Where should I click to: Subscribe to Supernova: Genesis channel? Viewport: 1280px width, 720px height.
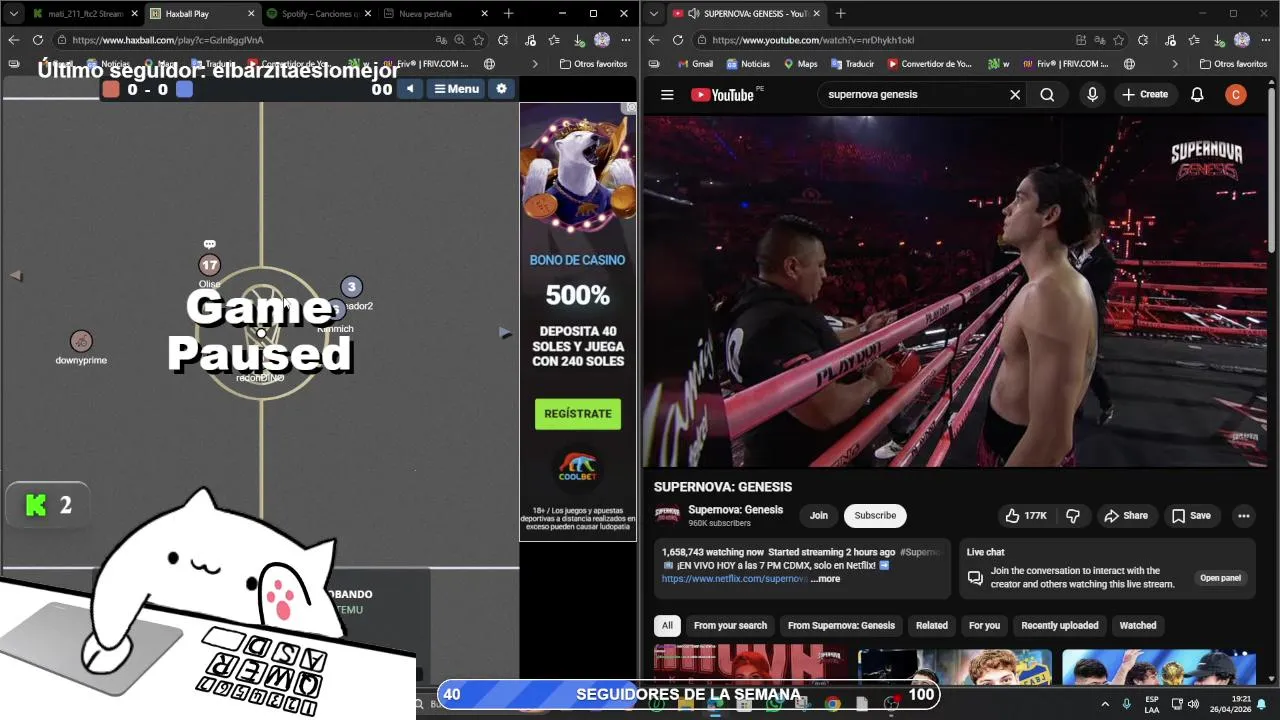pyautogui.click(x=875, y=516)
